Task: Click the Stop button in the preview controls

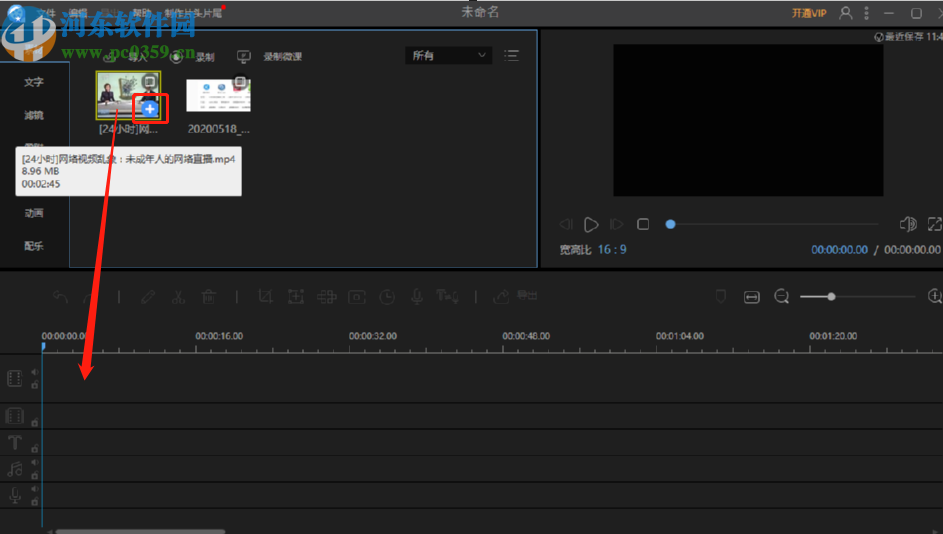Action: click(643, 224)
